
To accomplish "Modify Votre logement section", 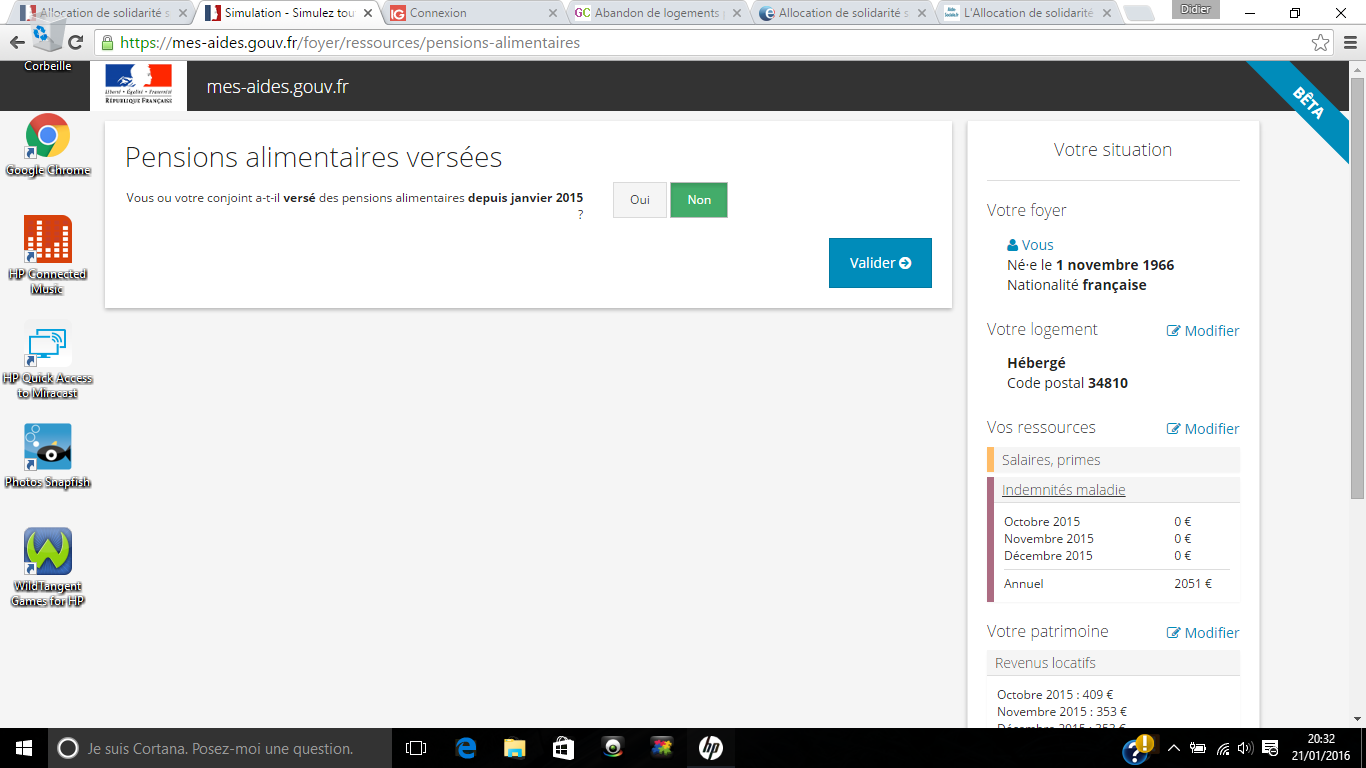I will pyautogui.click(x=1203, y=331).
